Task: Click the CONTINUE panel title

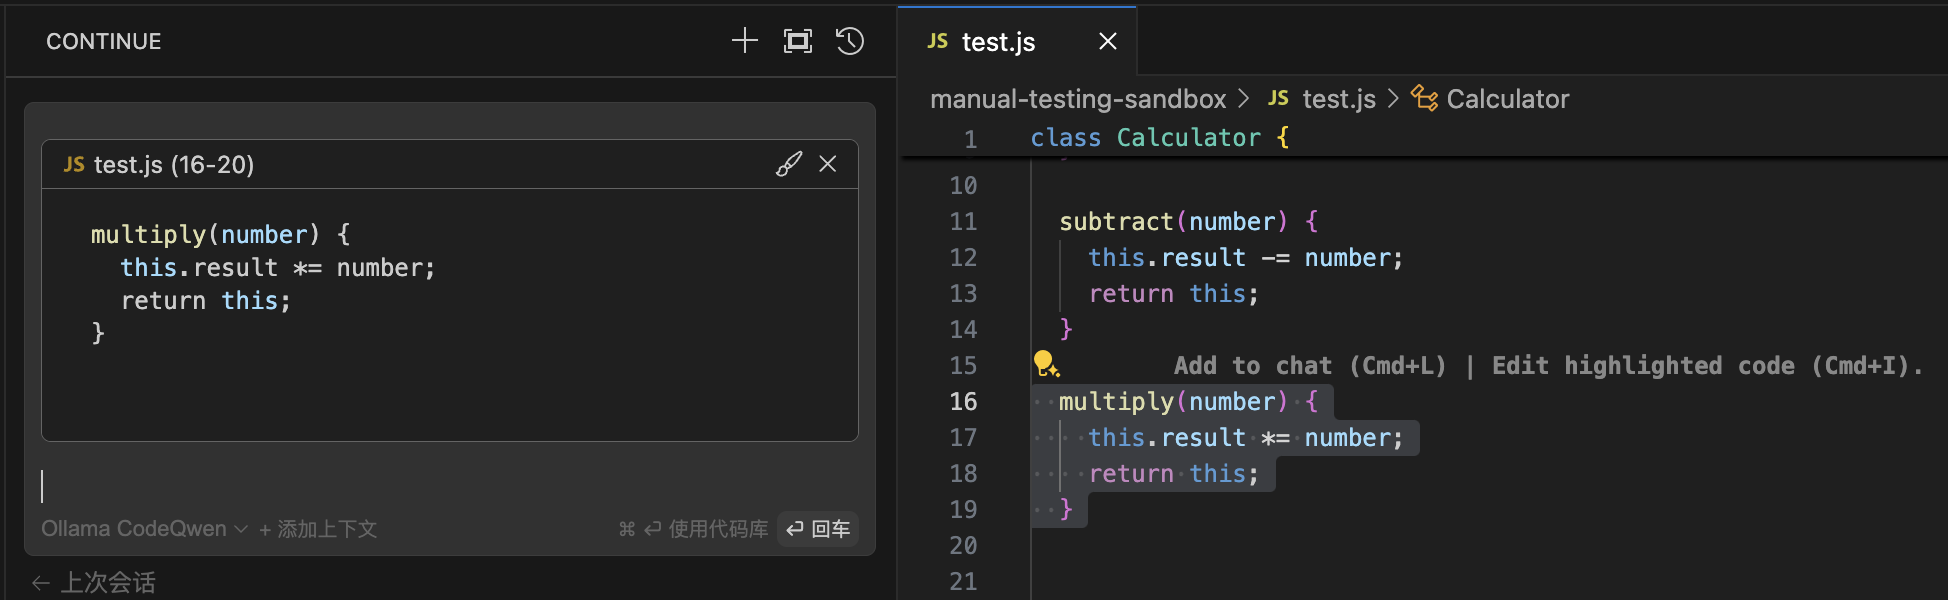Action: coord(104,42)
